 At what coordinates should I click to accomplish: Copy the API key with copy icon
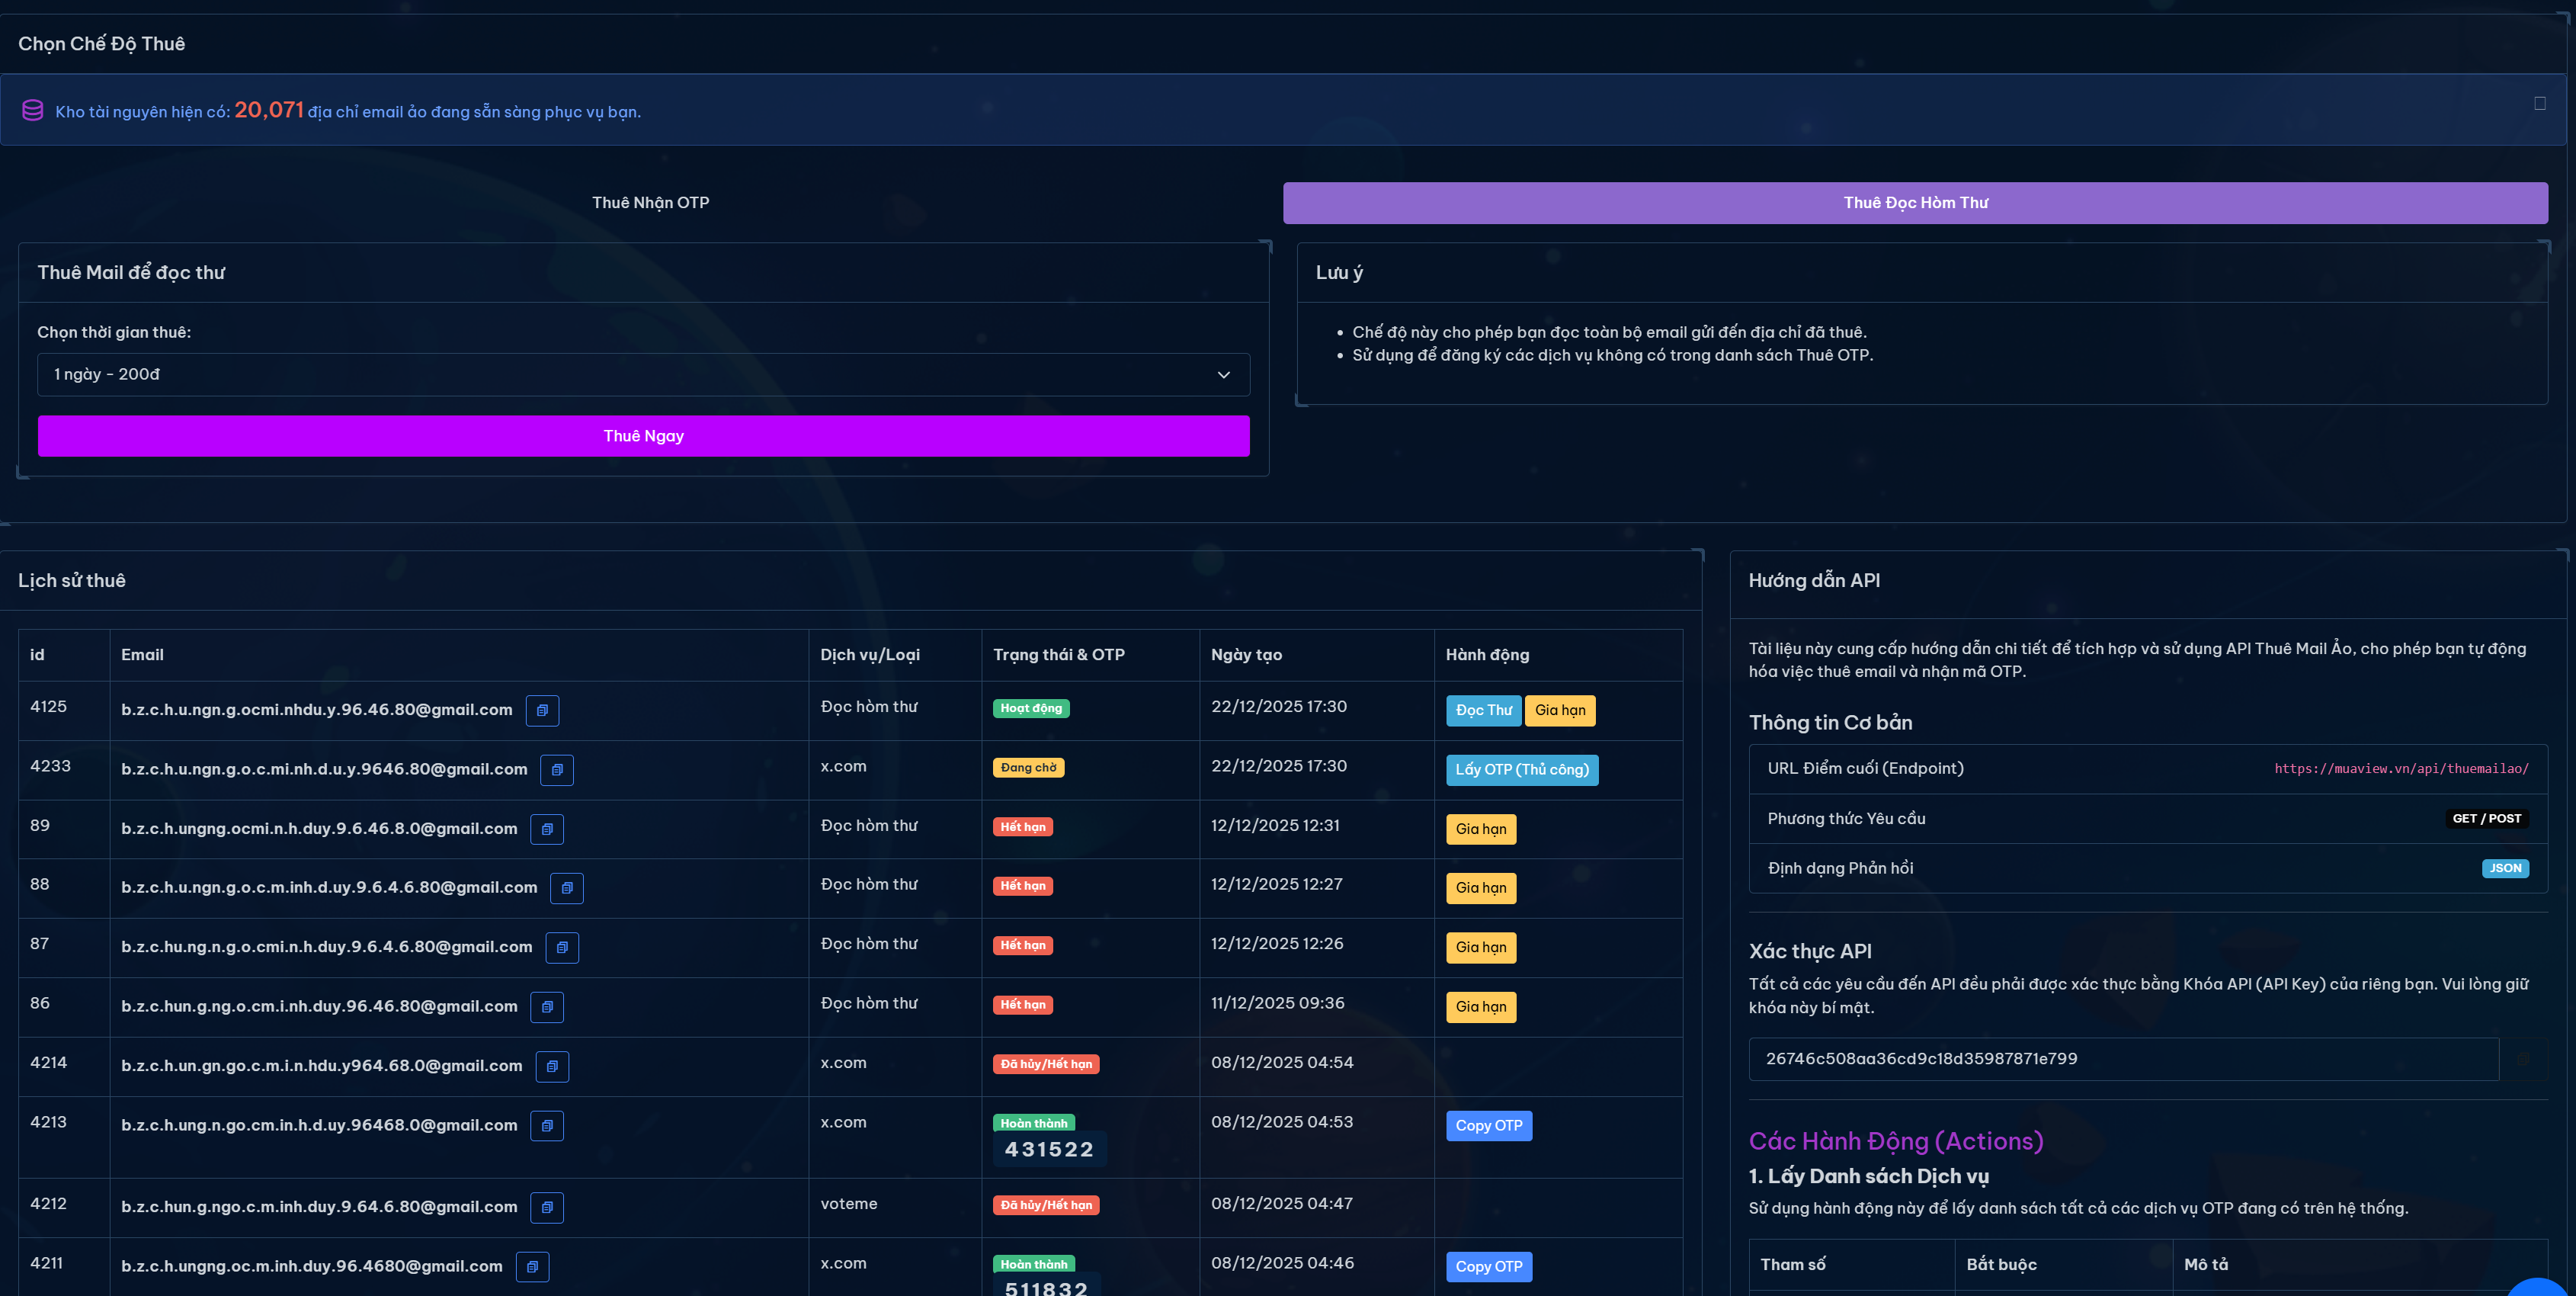tap(2523, 1058)
